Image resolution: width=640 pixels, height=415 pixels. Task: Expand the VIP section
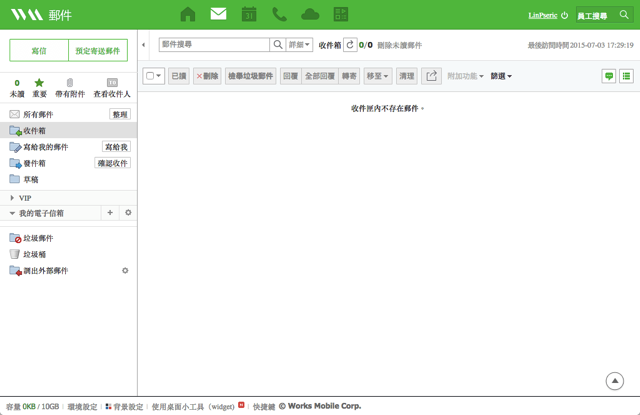(x=12, y=198)
